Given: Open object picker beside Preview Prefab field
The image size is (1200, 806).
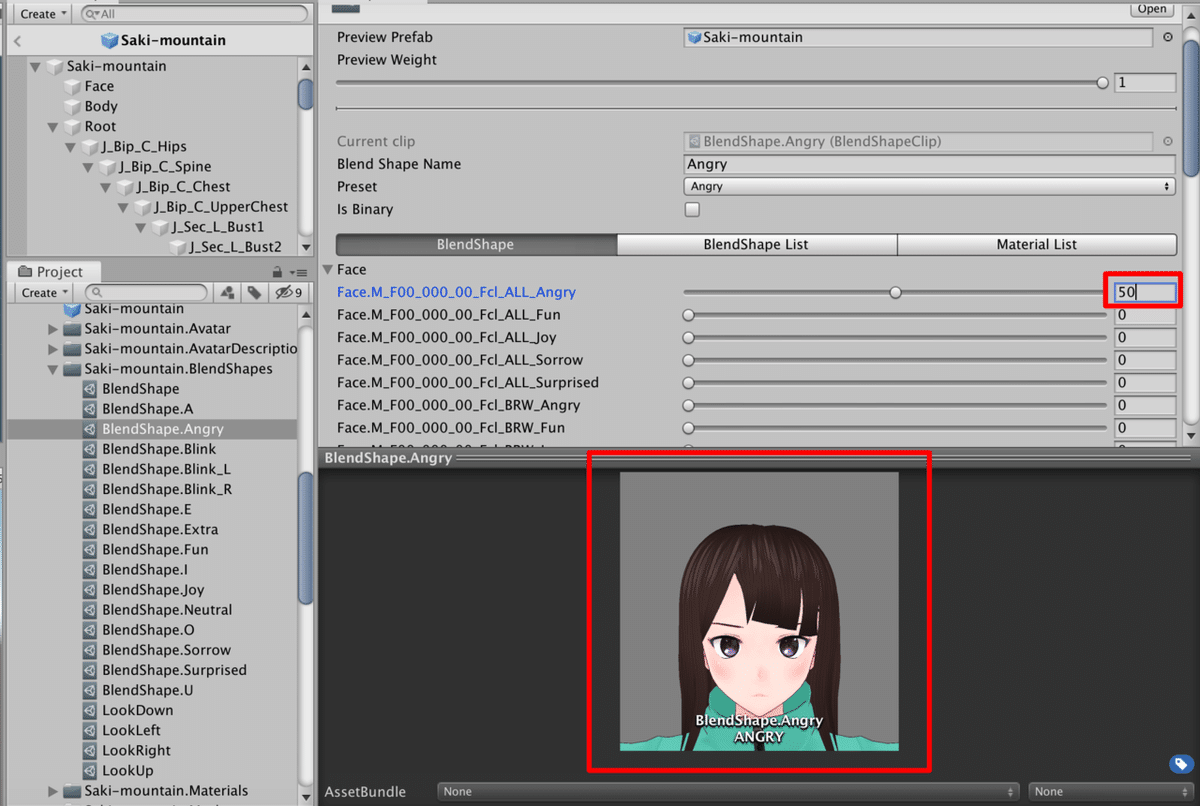Looking at the screenshot, I should pyautogui.click(x=1168, y=37).
